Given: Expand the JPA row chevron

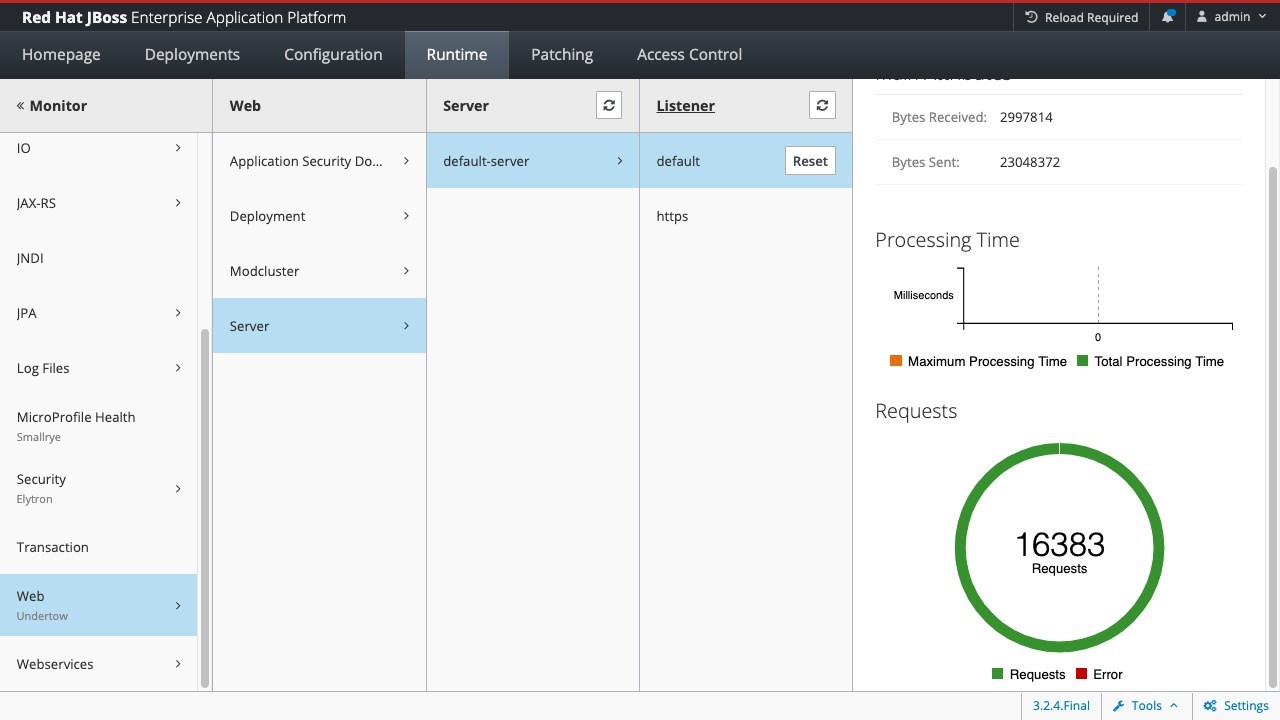Looking at the screenshot, I should (178, 313).
